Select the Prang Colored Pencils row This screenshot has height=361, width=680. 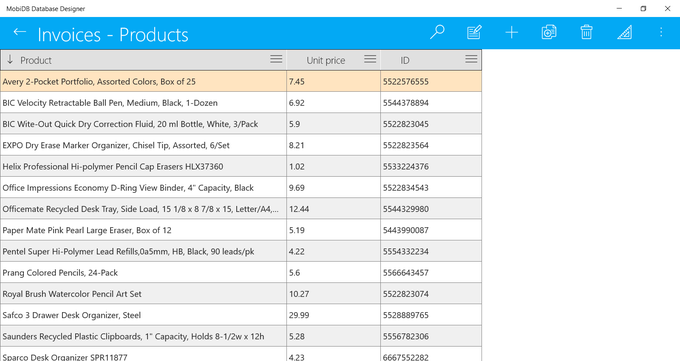click(241, 272)
